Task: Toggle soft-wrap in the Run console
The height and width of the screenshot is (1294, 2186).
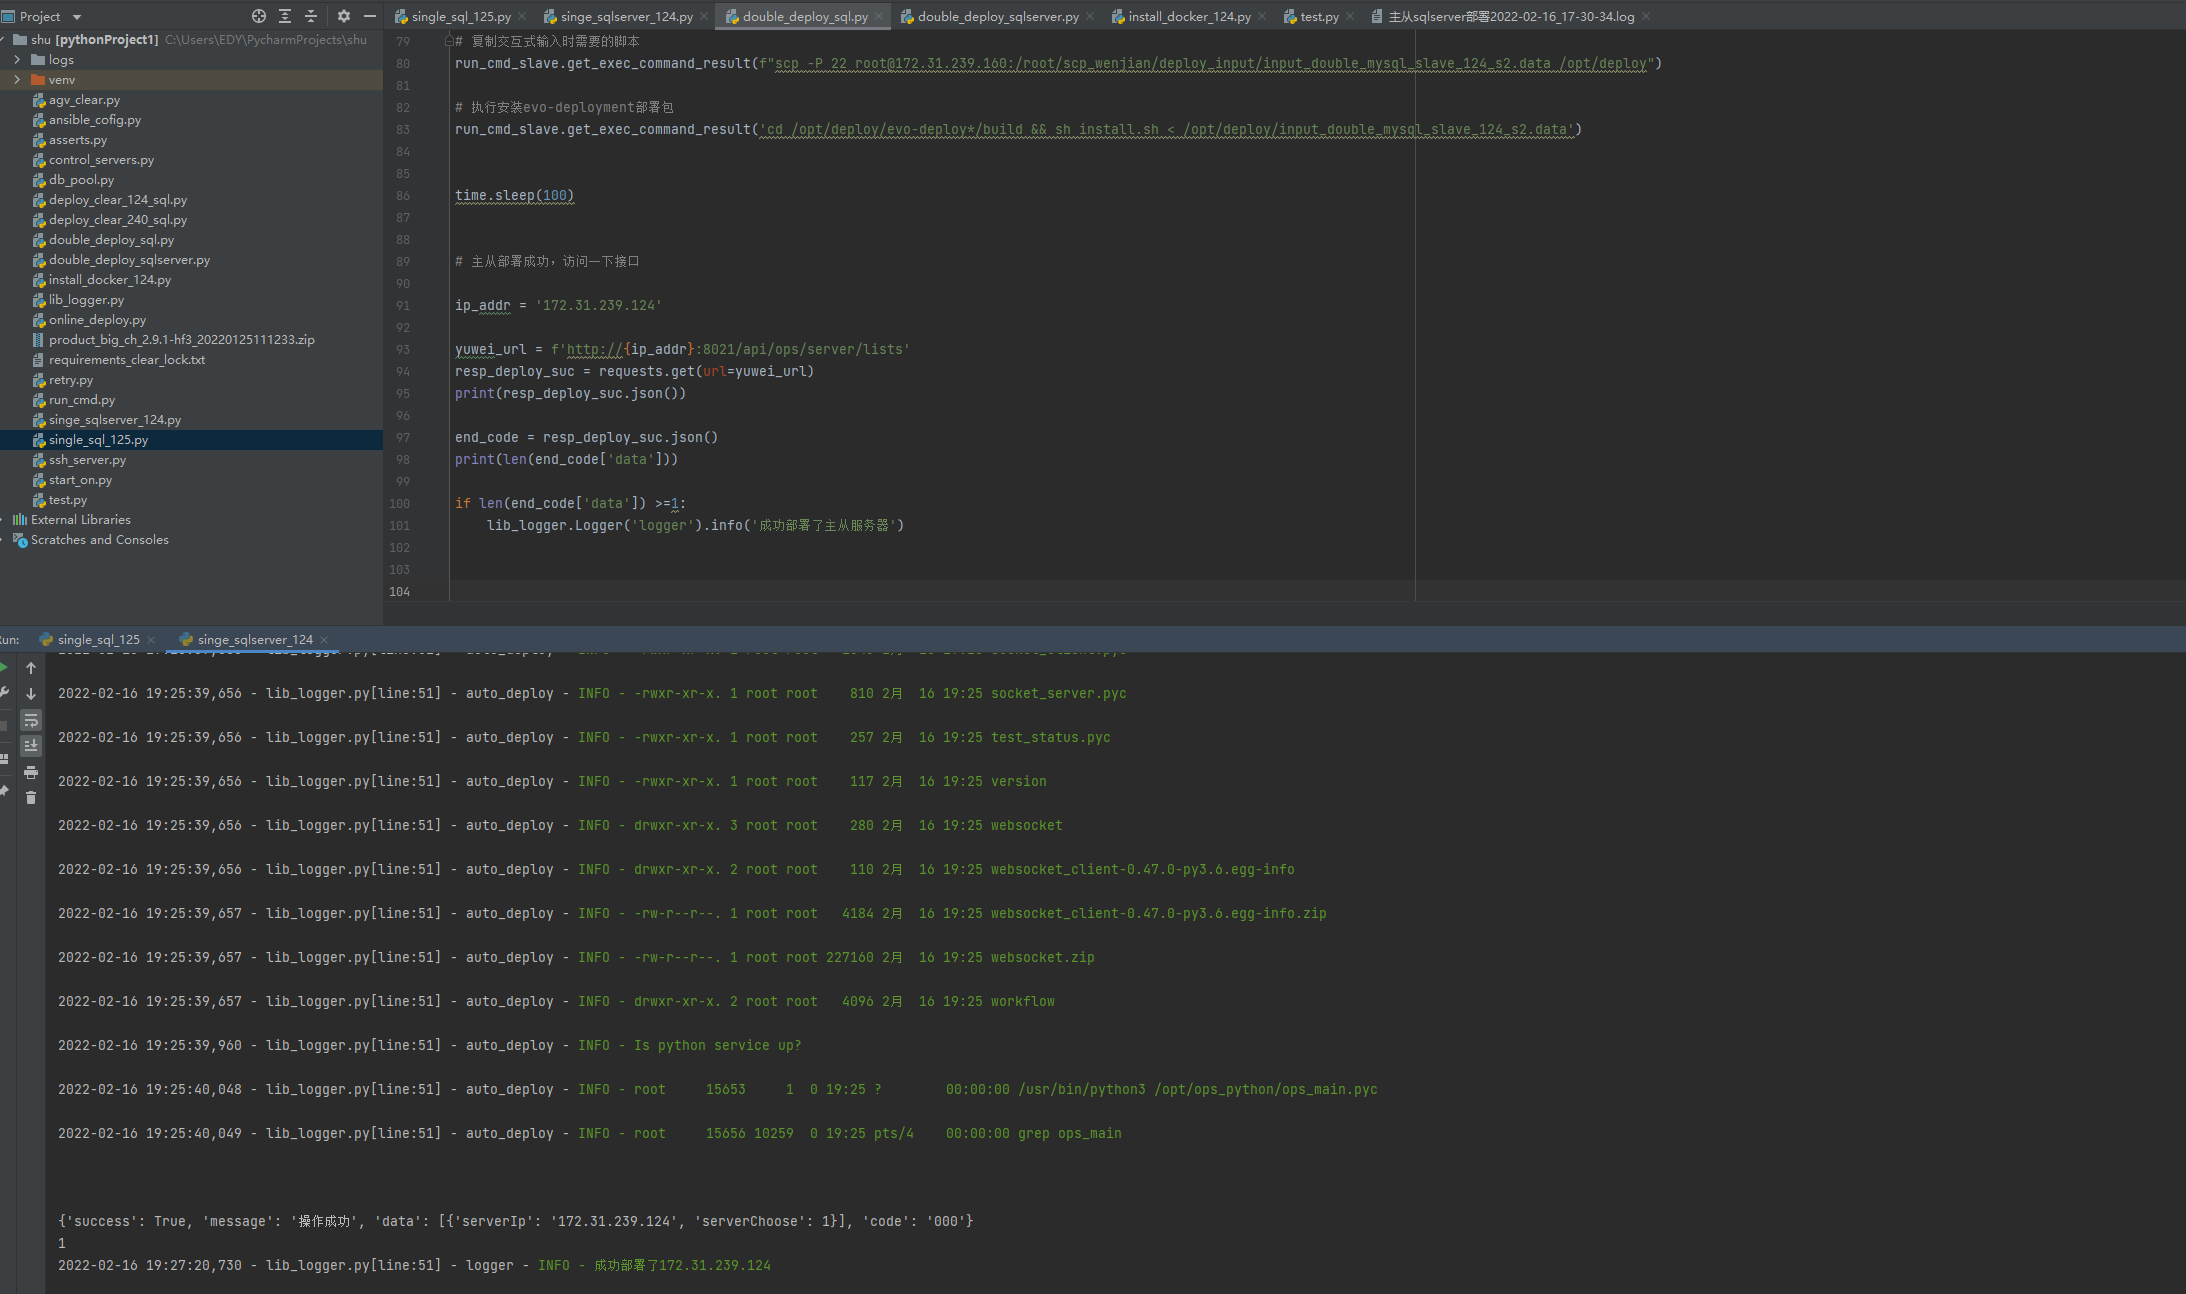Action: coord(31,720)
